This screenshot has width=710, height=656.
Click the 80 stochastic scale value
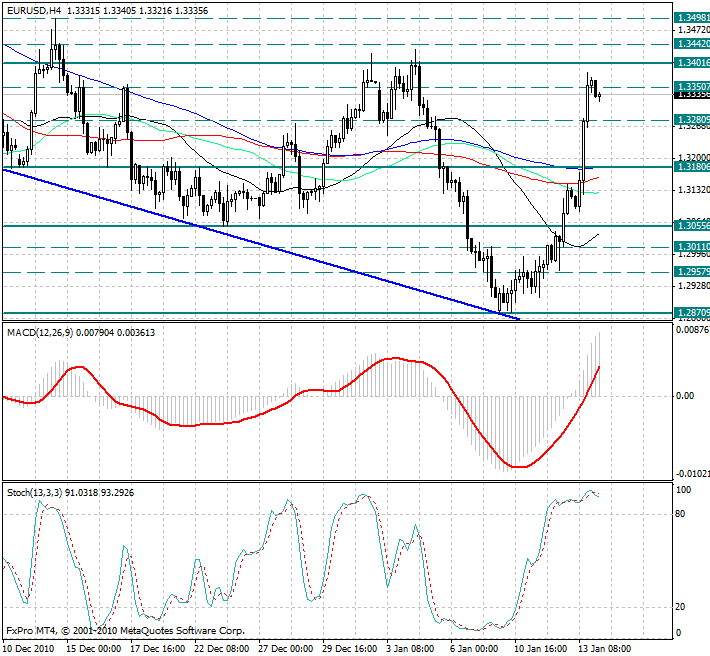(680, 514)
